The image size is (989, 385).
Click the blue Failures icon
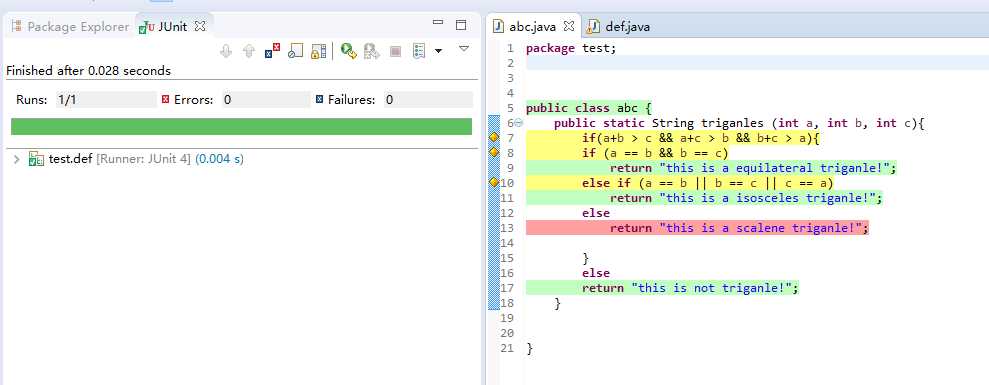(x=319, y=99)
